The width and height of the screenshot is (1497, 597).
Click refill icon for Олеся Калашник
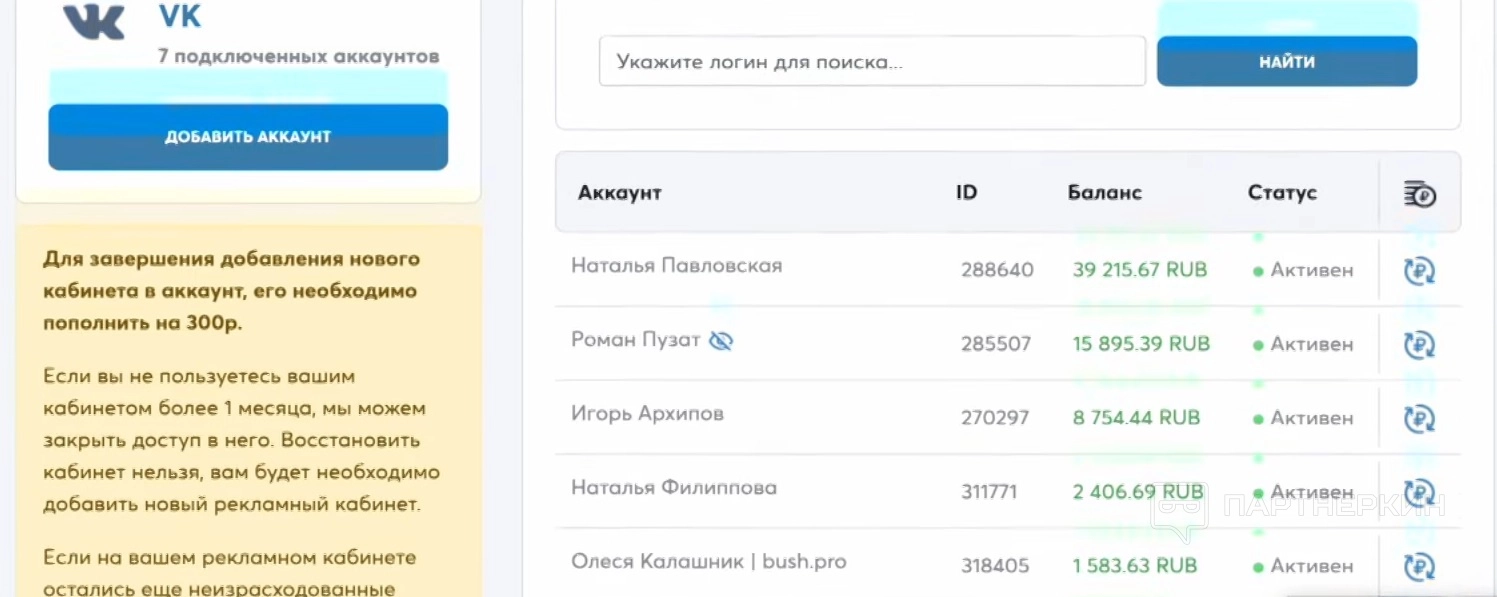click(x=1420, y=566)
